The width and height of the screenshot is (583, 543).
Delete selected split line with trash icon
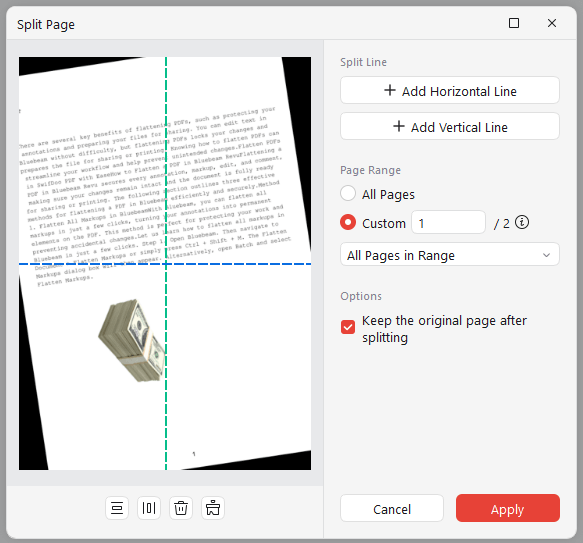(x=181, y=508)
